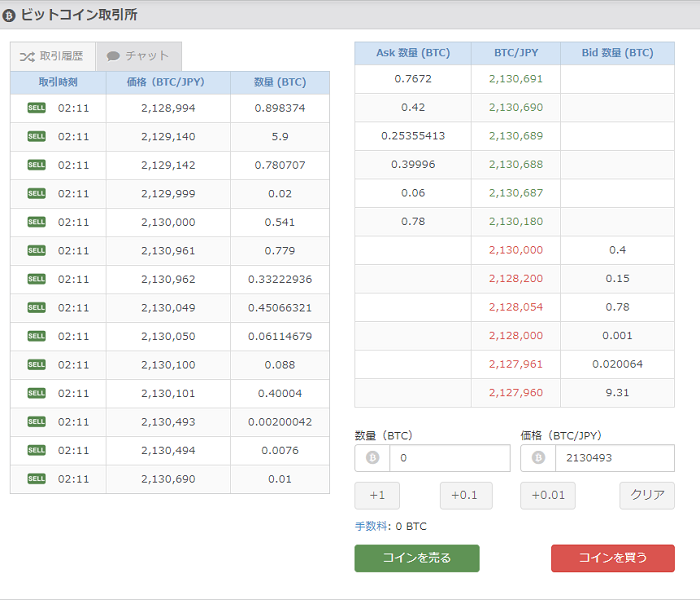Click the Bitcoin icon in 数量 field

tap(372, 458)
